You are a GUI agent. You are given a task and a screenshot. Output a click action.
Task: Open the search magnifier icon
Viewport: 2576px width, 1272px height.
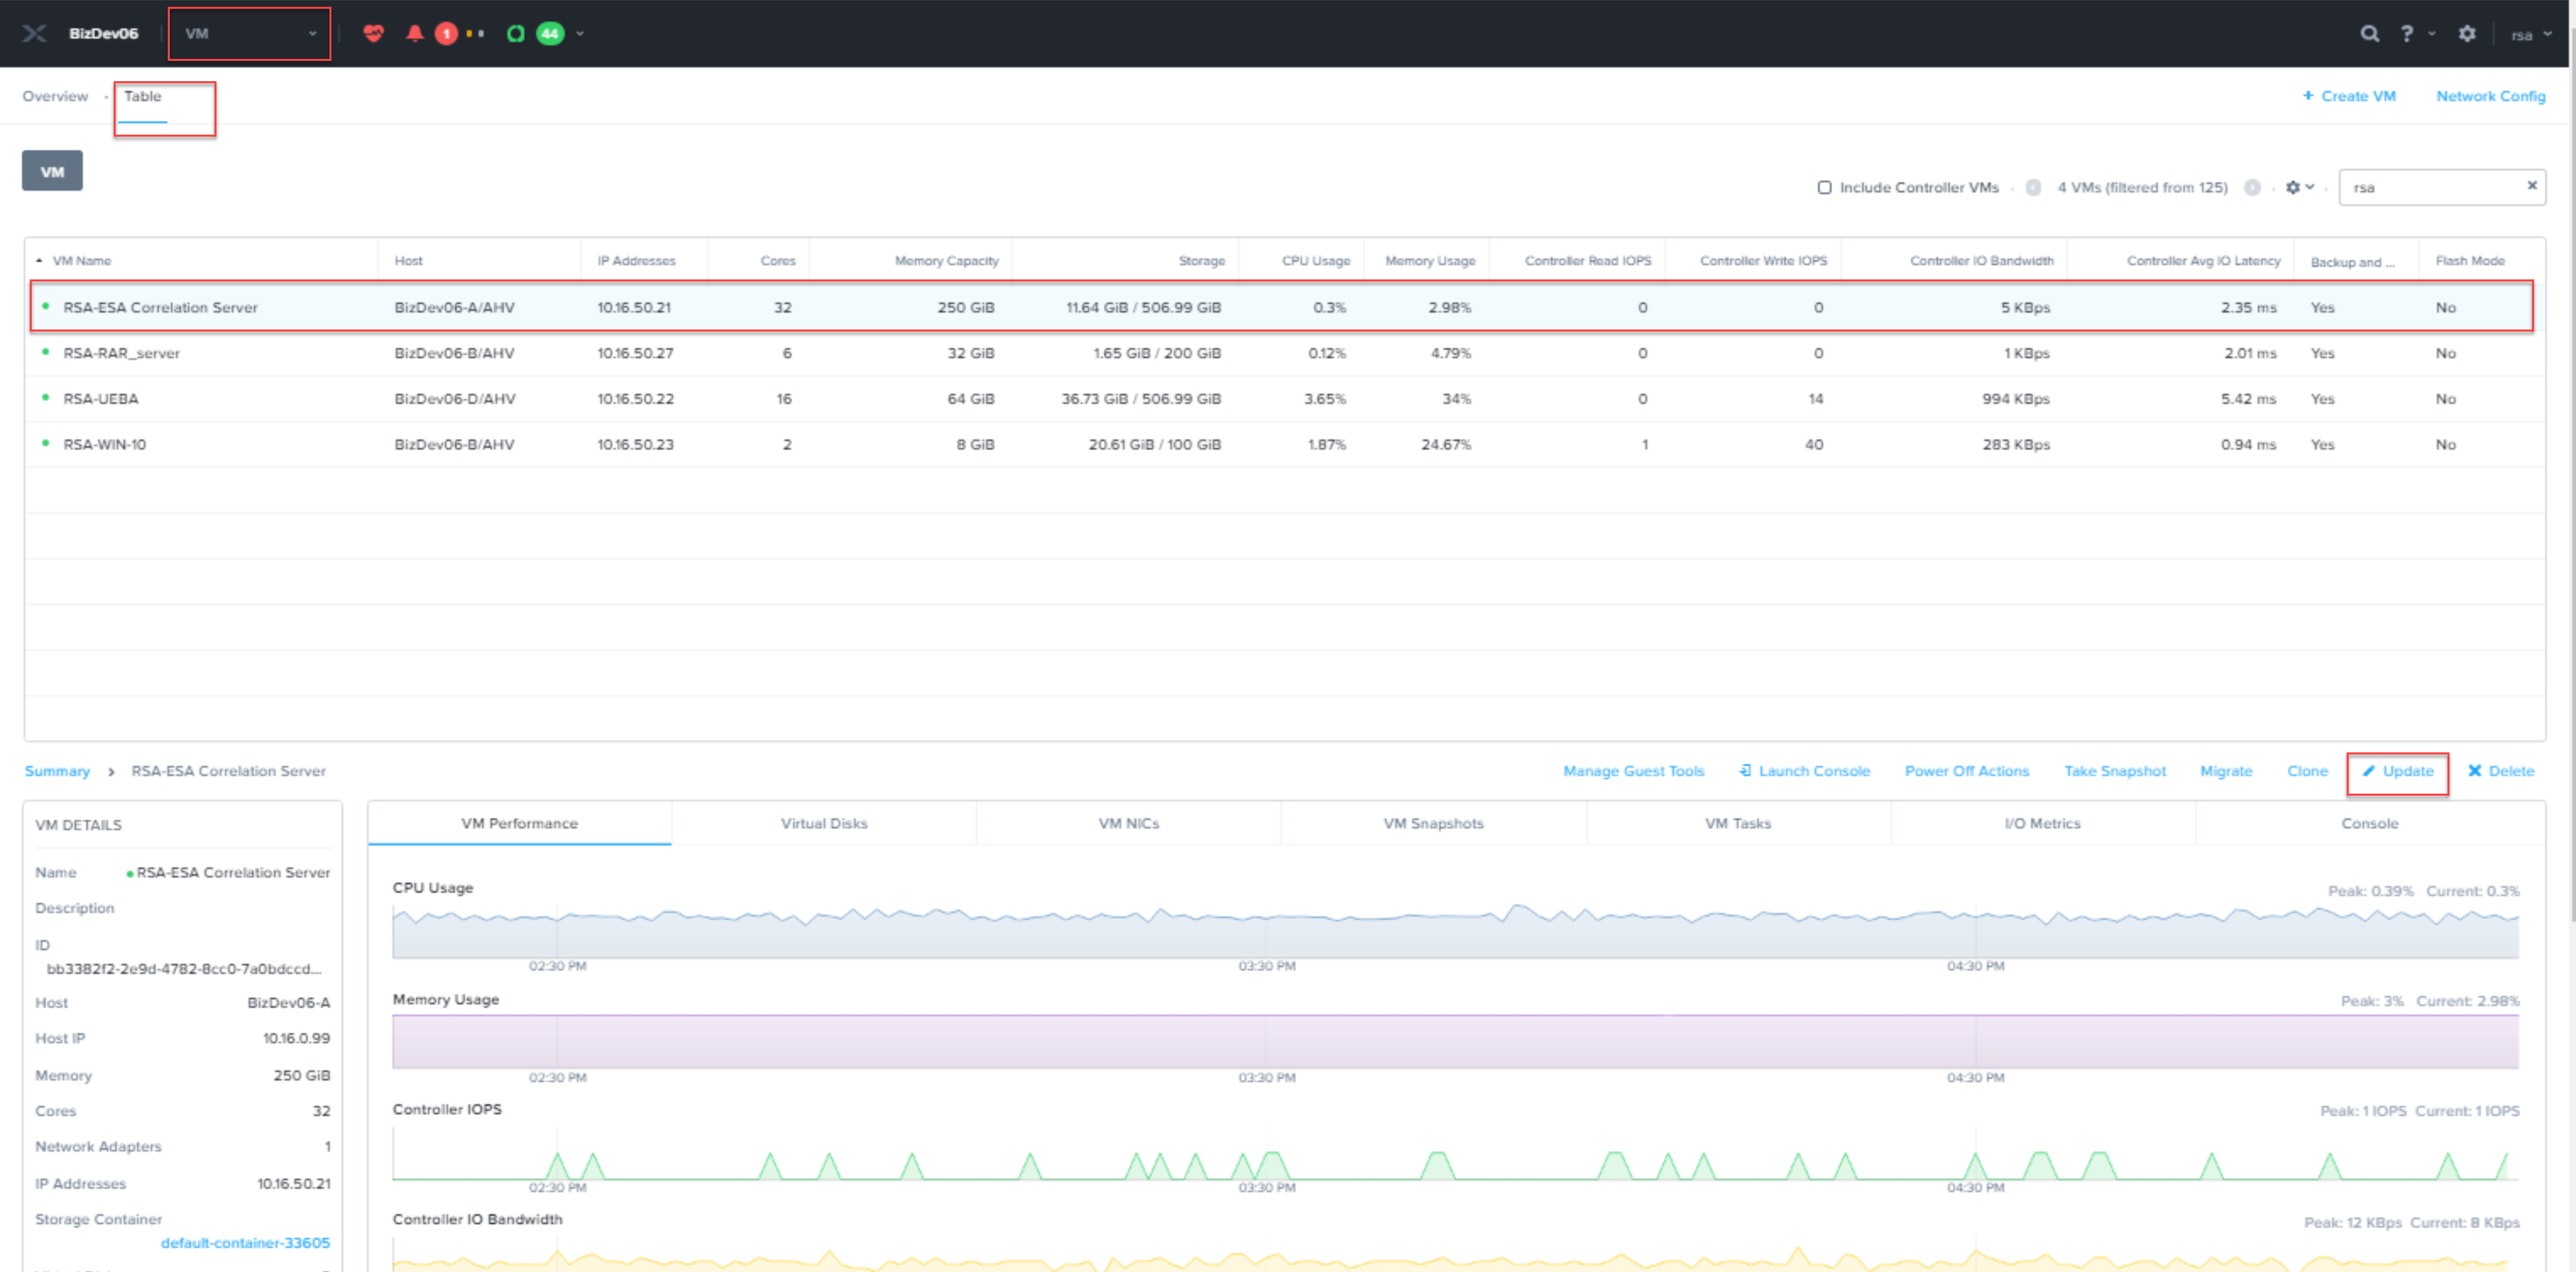[2369, 33]
